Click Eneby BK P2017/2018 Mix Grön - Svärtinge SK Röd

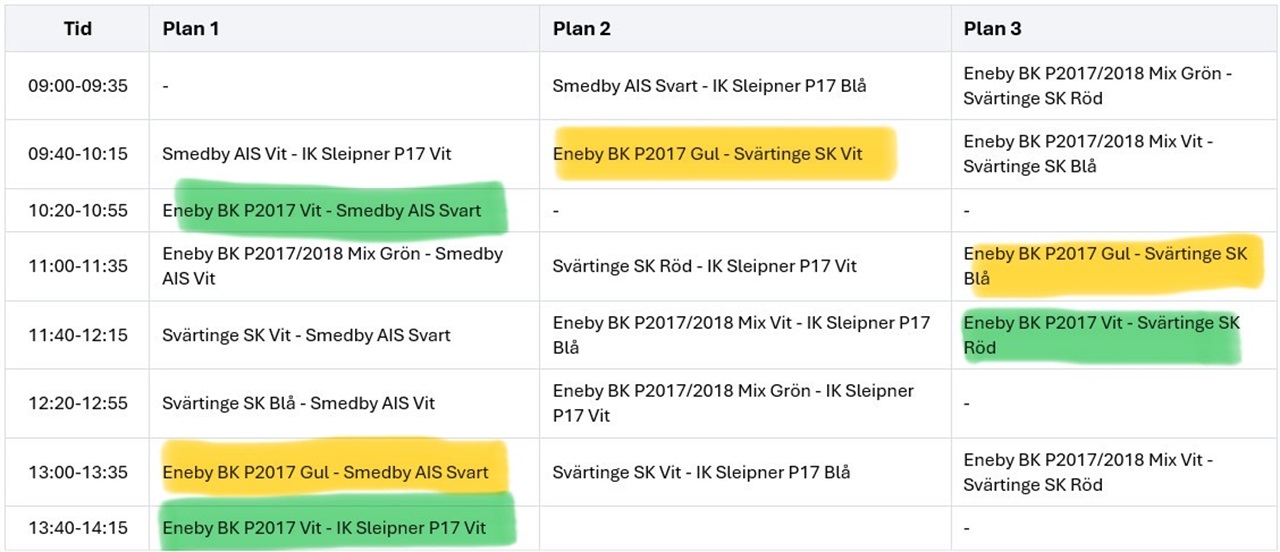pos(1099,86)
